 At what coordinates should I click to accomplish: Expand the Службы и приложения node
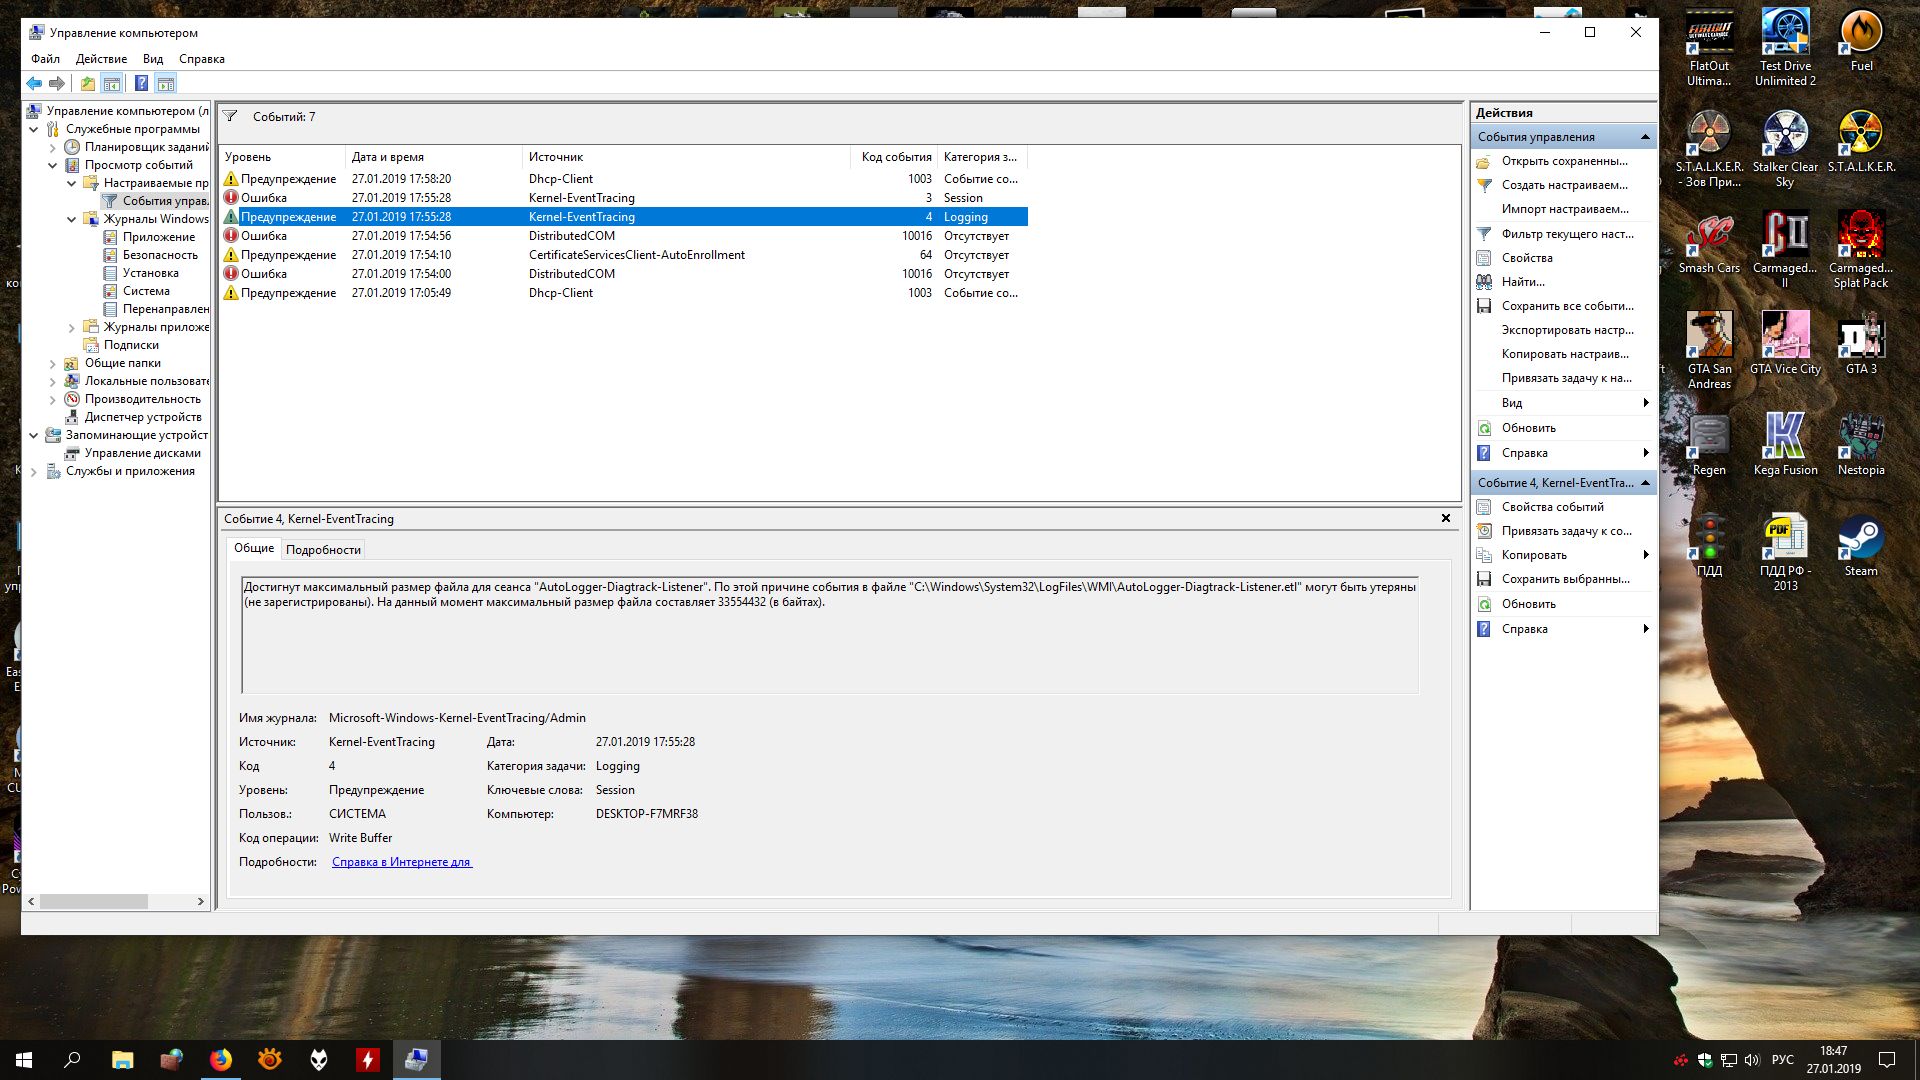pos(33,472)
